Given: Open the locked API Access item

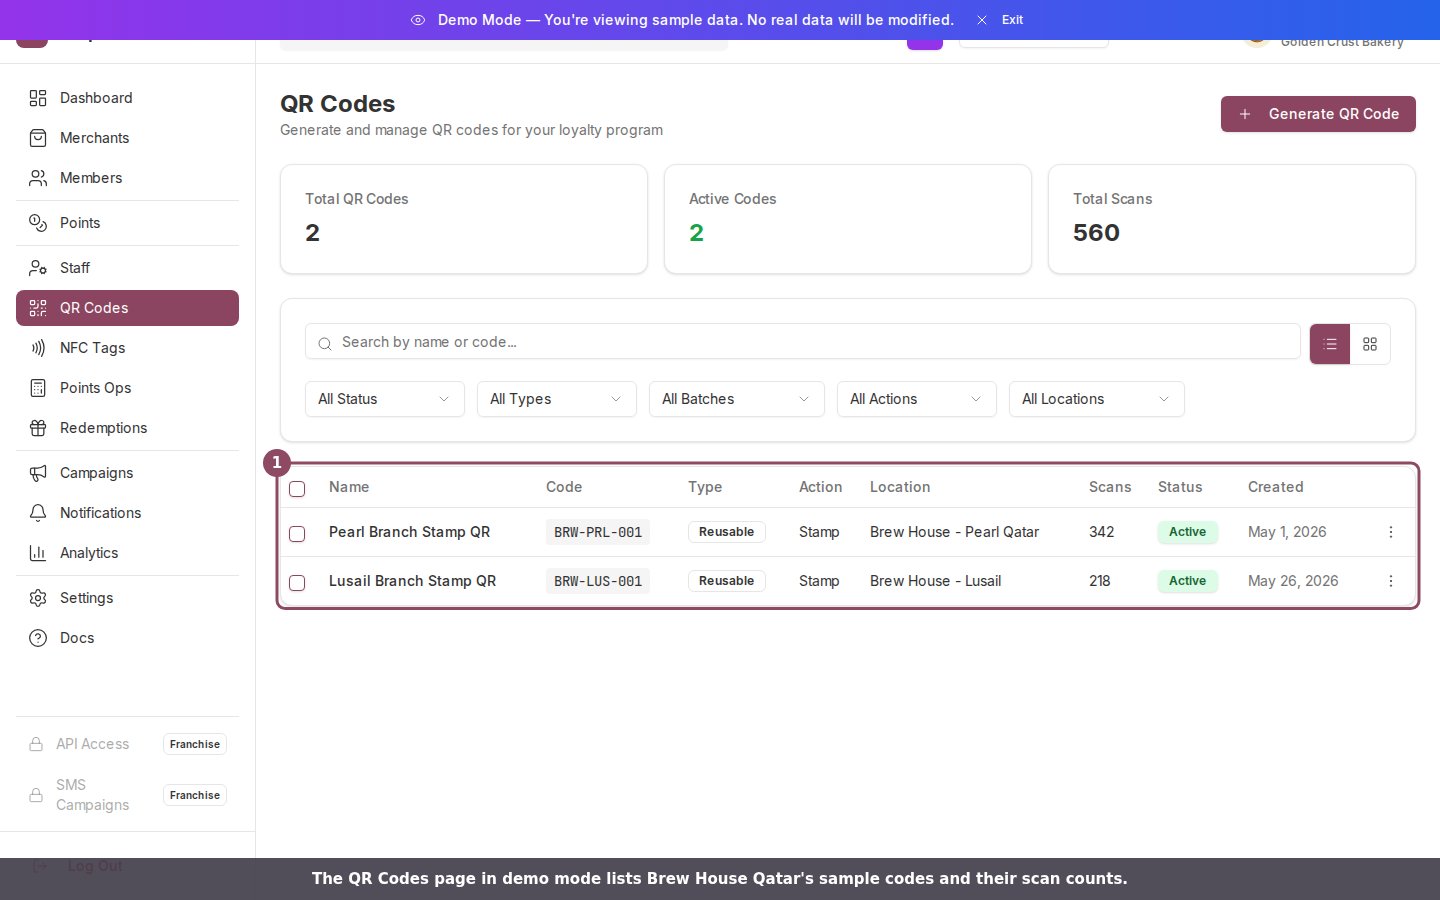Looking at the screenshot, I should click(x=127, y=744).
